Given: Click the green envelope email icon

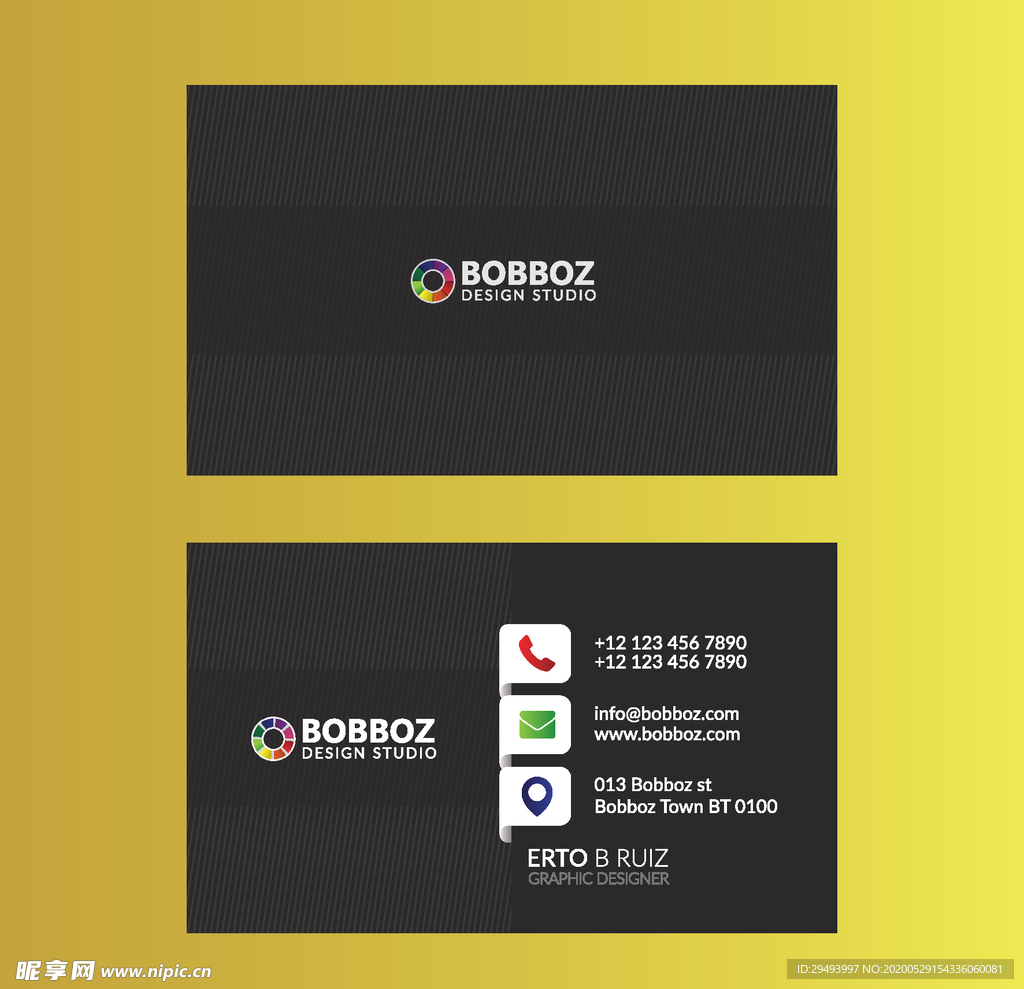Looking at the screenshot, I should [x=536, y=724].
